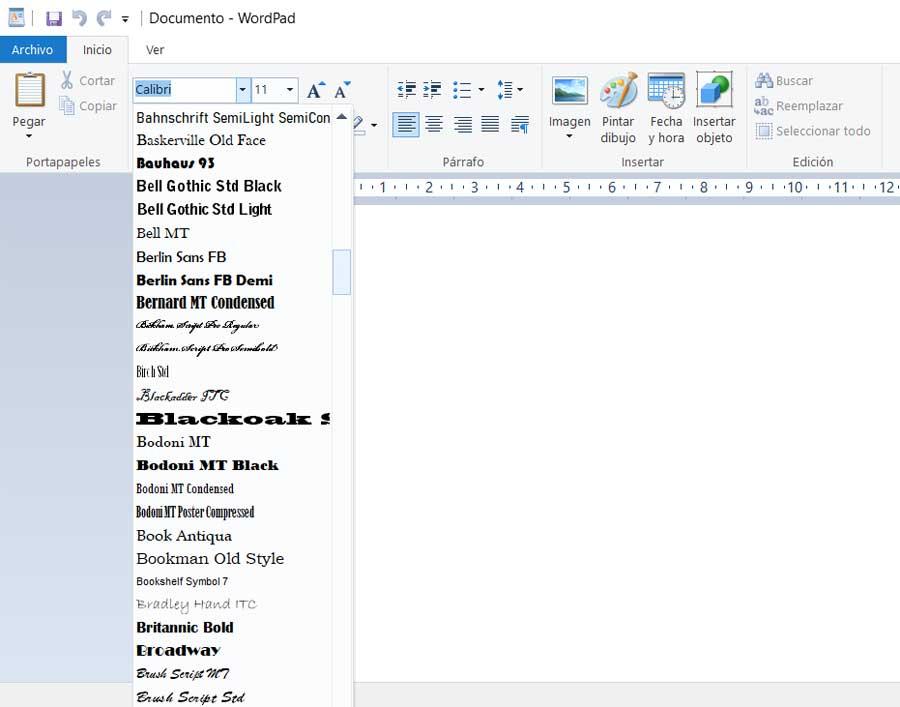900x707 pixels.
Task: Decrease font size with the smaller A icon
Action: (342, 90)
